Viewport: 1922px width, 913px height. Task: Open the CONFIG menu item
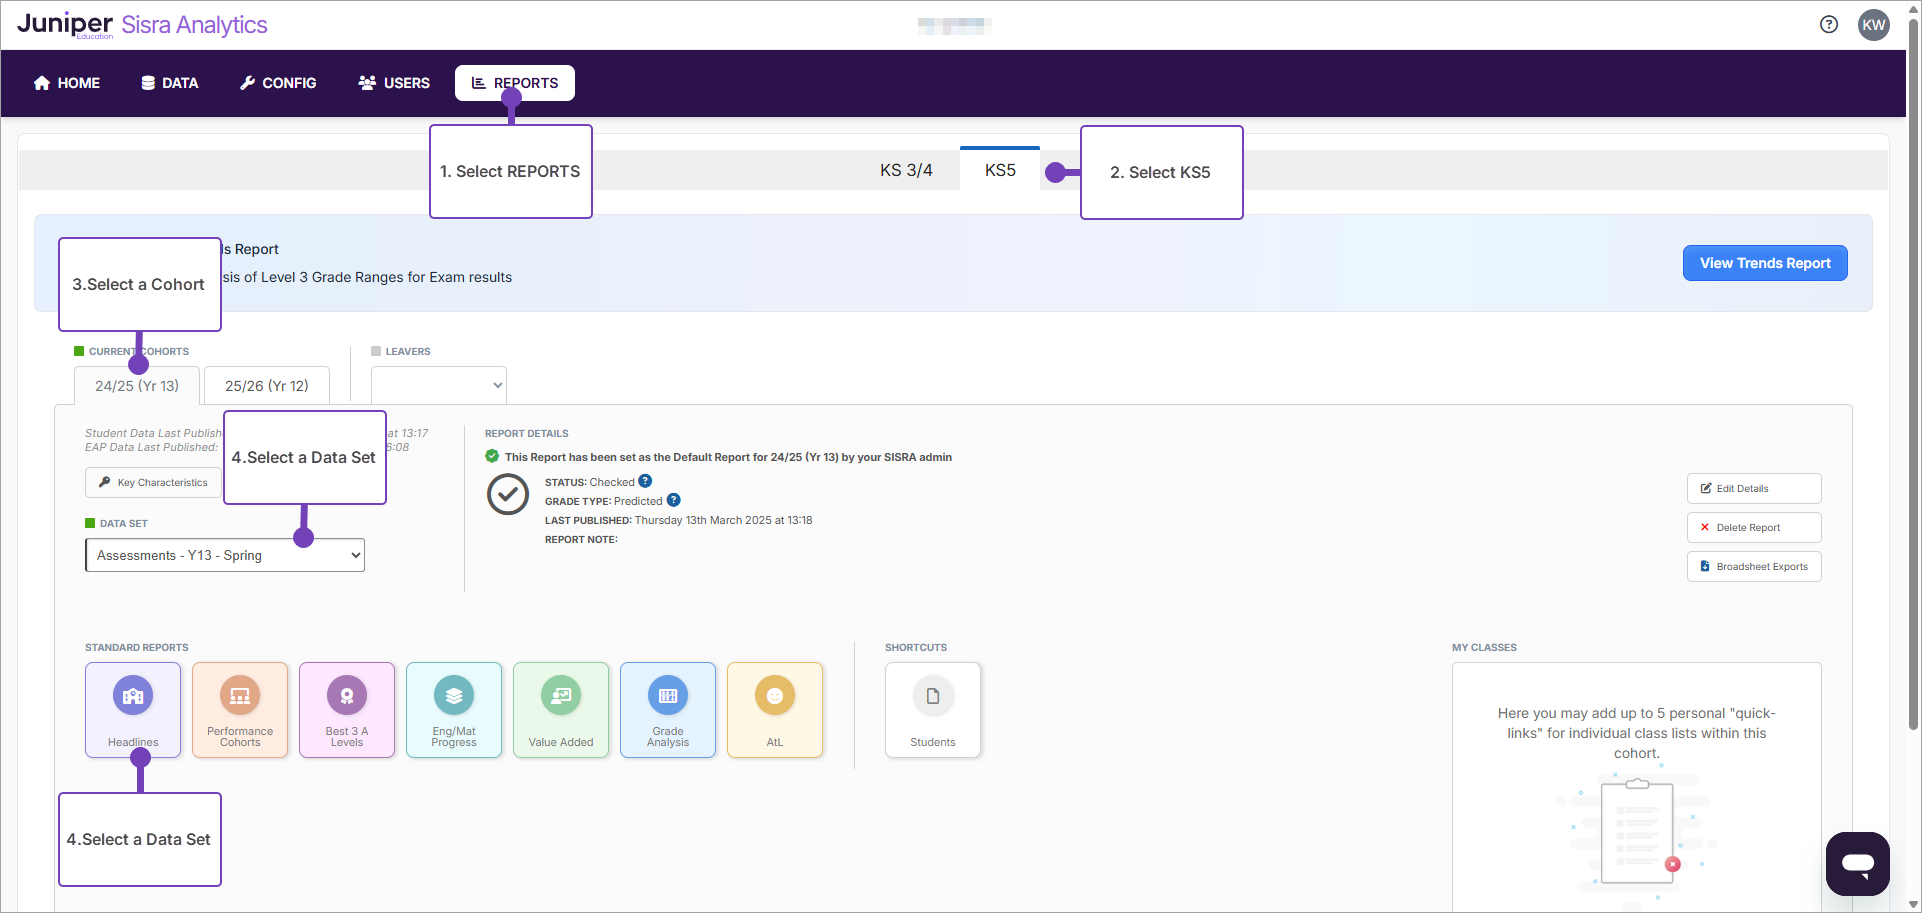click(x=278, y=83)
